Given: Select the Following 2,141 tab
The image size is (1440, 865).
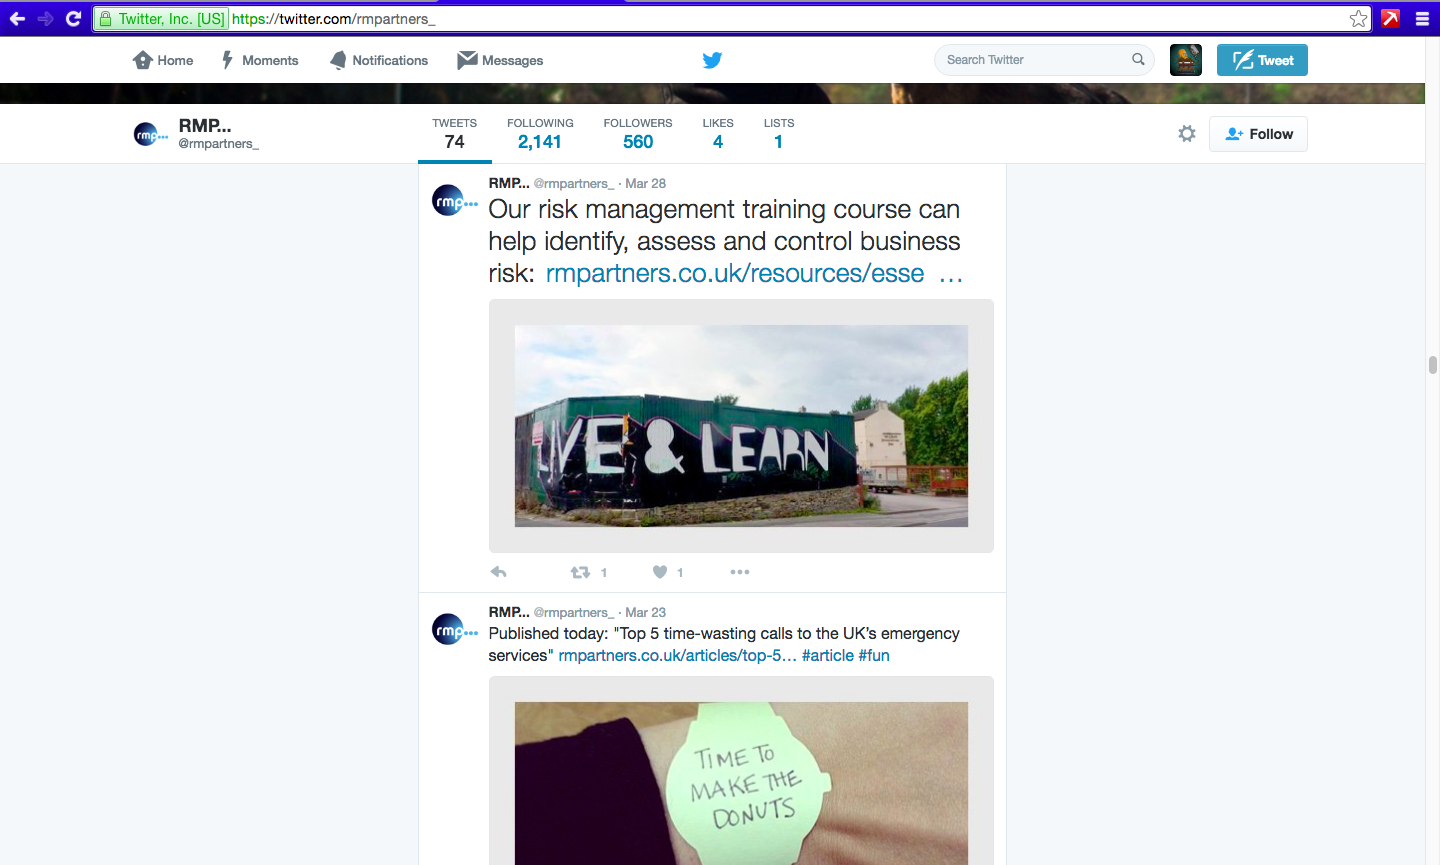Looking at the screenshot, I should (540, 133).
